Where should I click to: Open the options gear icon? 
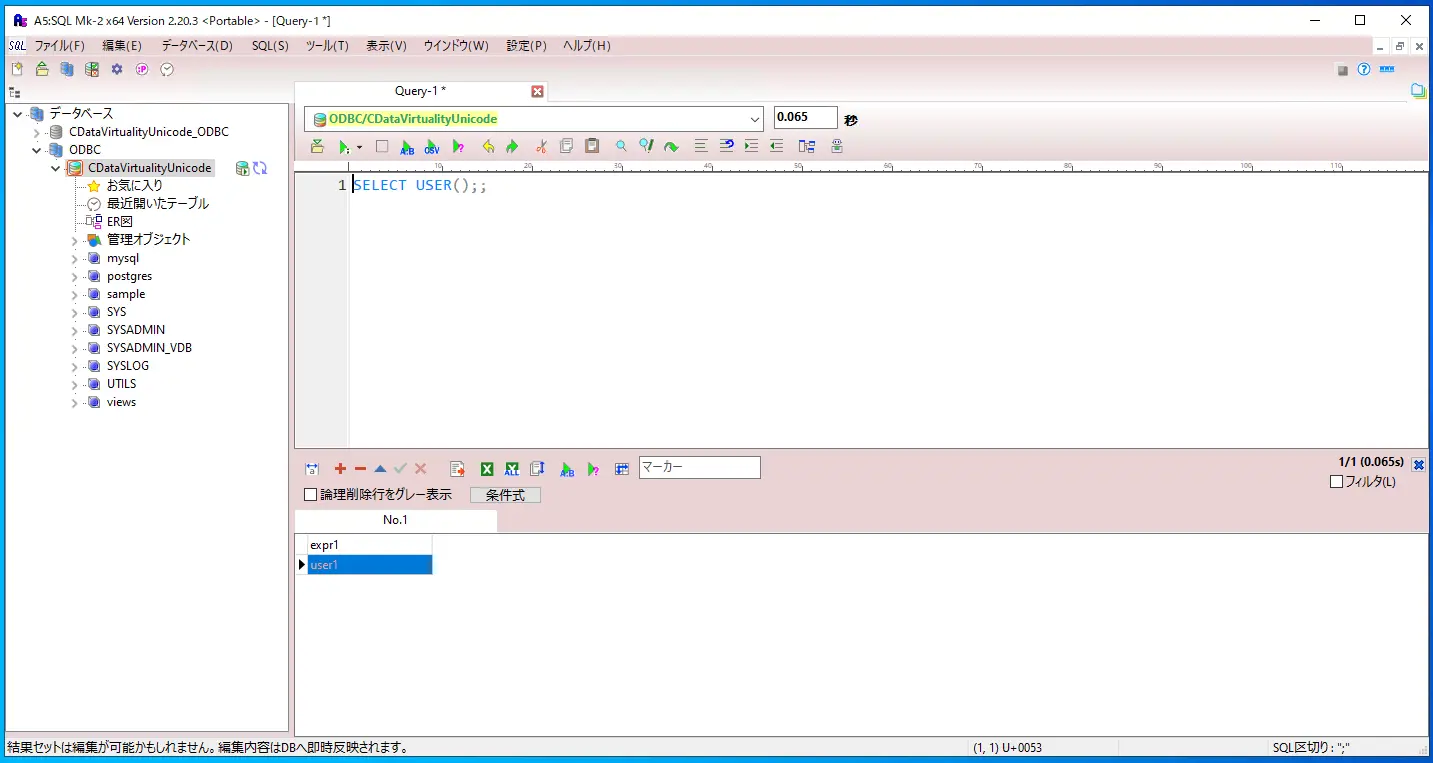pyautogui.click(x=117, y=69)
